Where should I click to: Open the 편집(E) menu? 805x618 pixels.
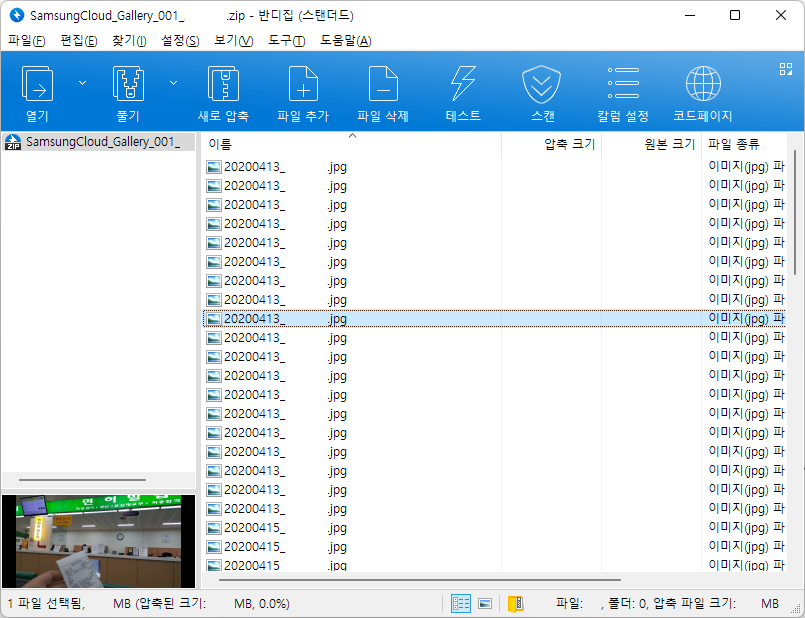79,41
